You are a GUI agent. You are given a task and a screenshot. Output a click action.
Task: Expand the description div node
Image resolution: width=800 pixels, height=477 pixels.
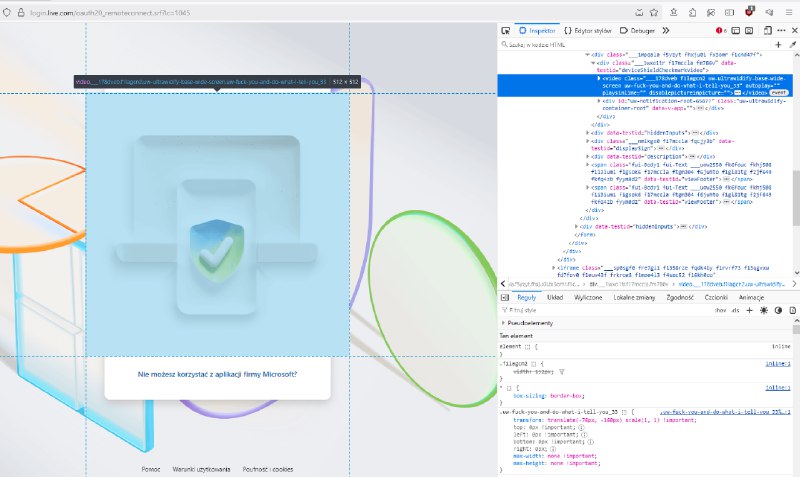[x=587, y=157]
